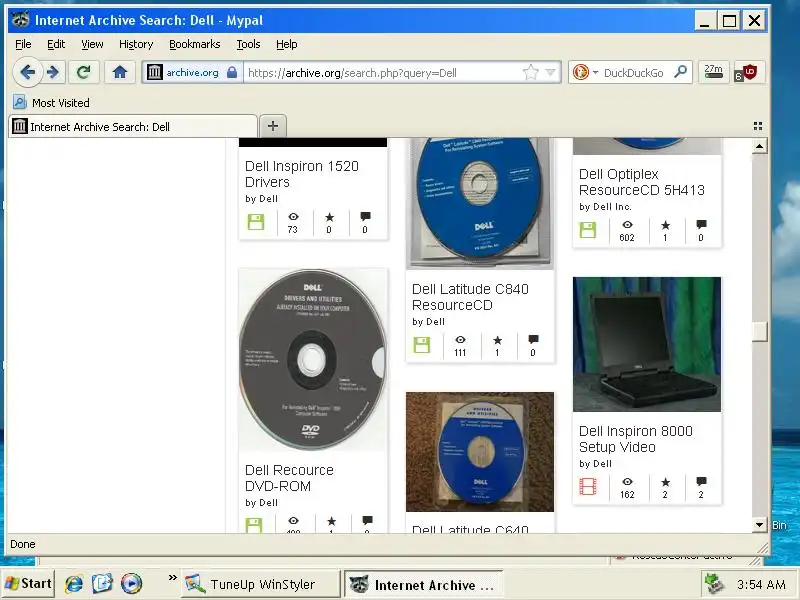
Task: Open the URL history dropdown arrow
Action: (x=551, y=72)
